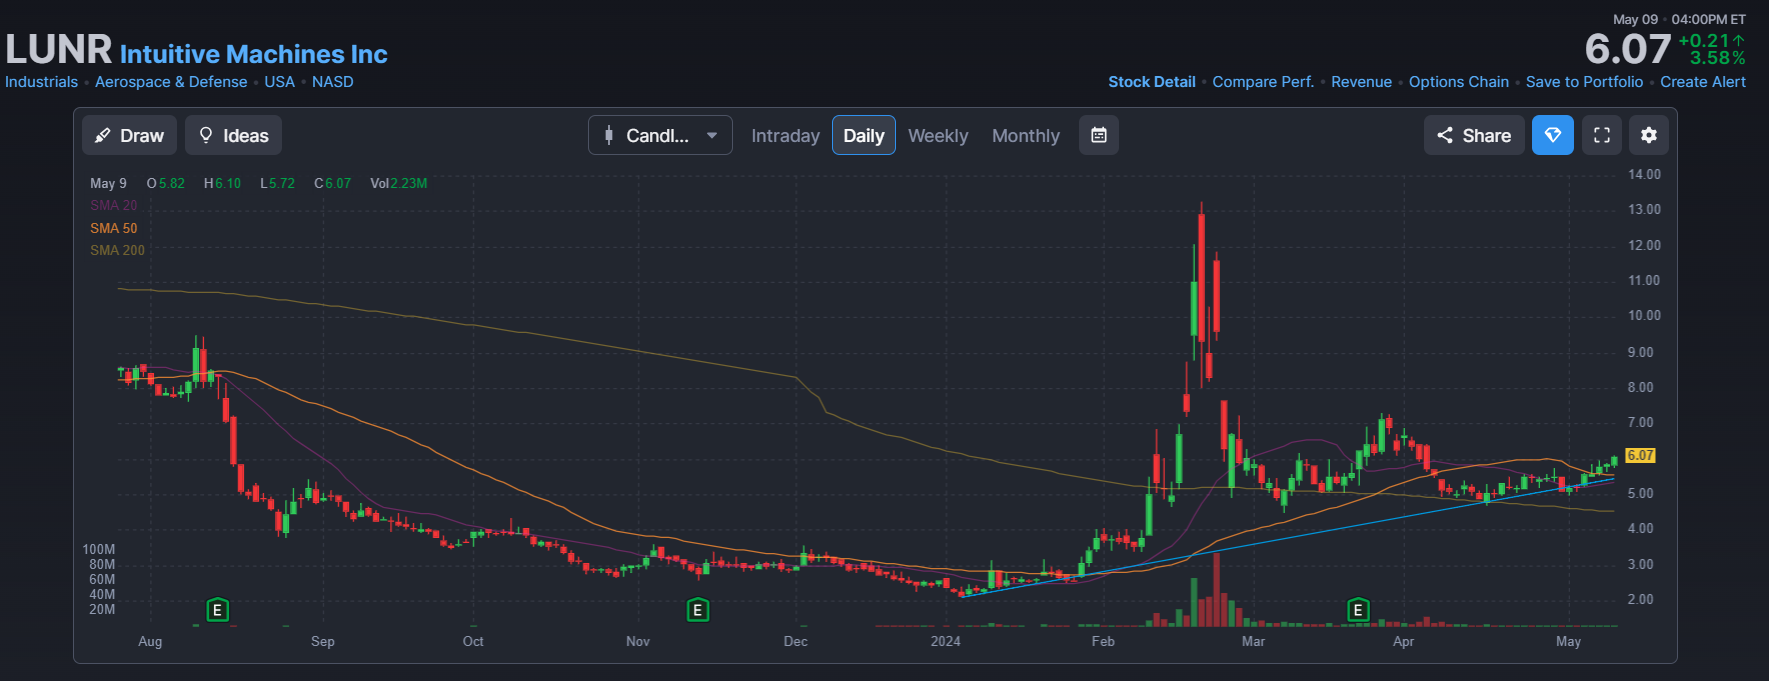Viewport: 1769px width, 681px height.
Task: Click the candlestick icon in chart type selector
Action: coord(609,135)
